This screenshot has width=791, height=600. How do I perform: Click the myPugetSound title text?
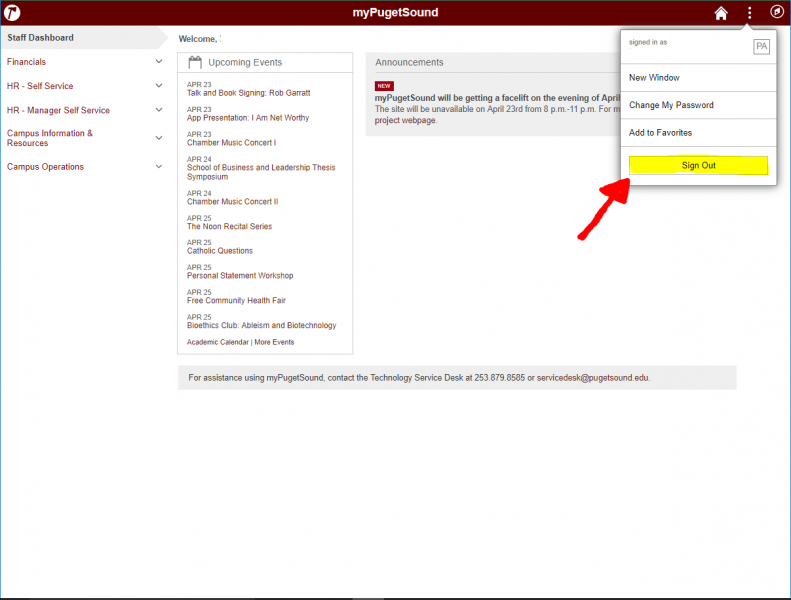[395, 13]
